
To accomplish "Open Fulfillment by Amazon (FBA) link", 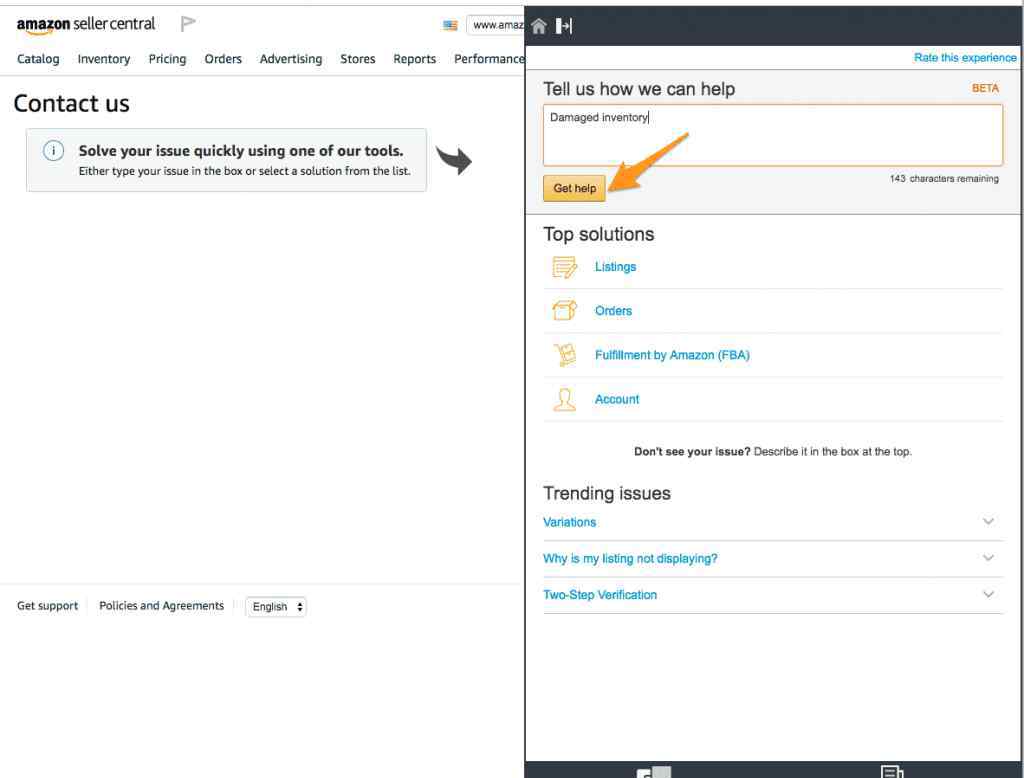I will click(672, 355).
